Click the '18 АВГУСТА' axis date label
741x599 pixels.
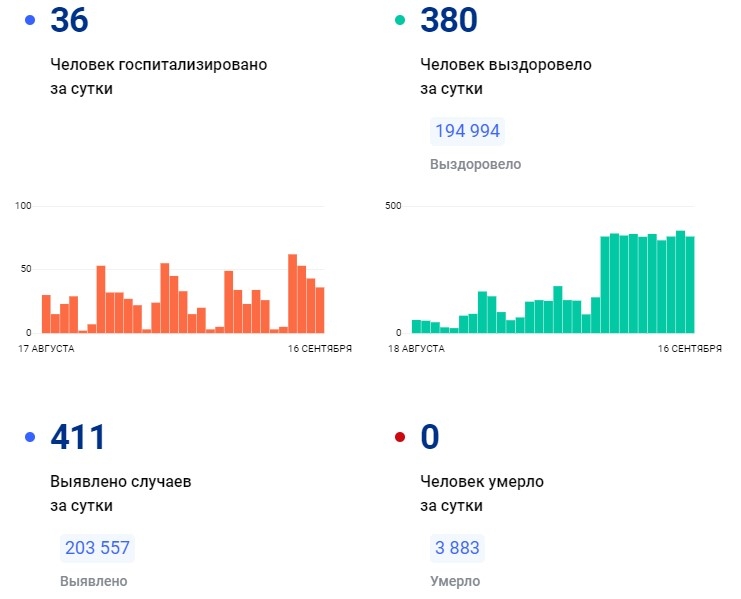[418, 349]
